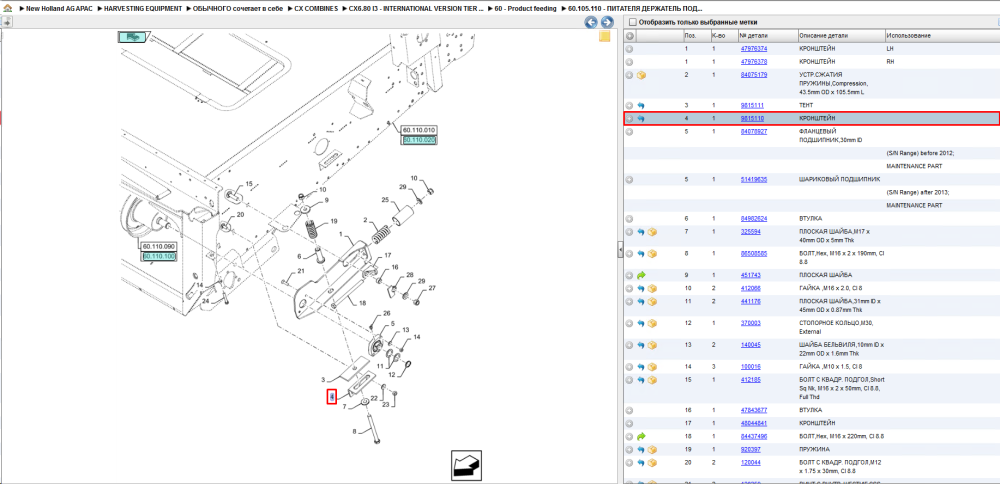Image resolution: width=1000 pixels, height=484 pixels.
Task: Select callout 19 on the diagram
Action: (334, 221)
